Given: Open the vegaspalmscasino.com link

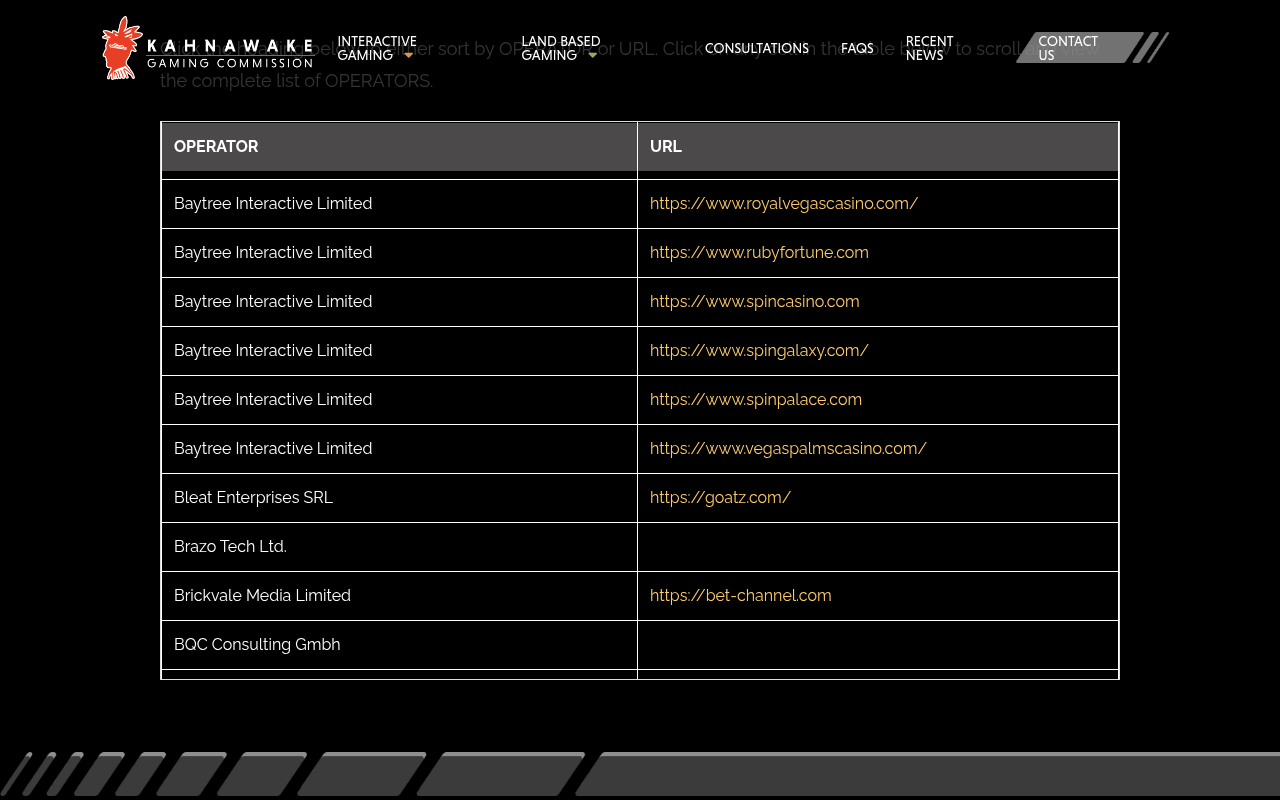Looking at the screenshot, I should [788, 448].
